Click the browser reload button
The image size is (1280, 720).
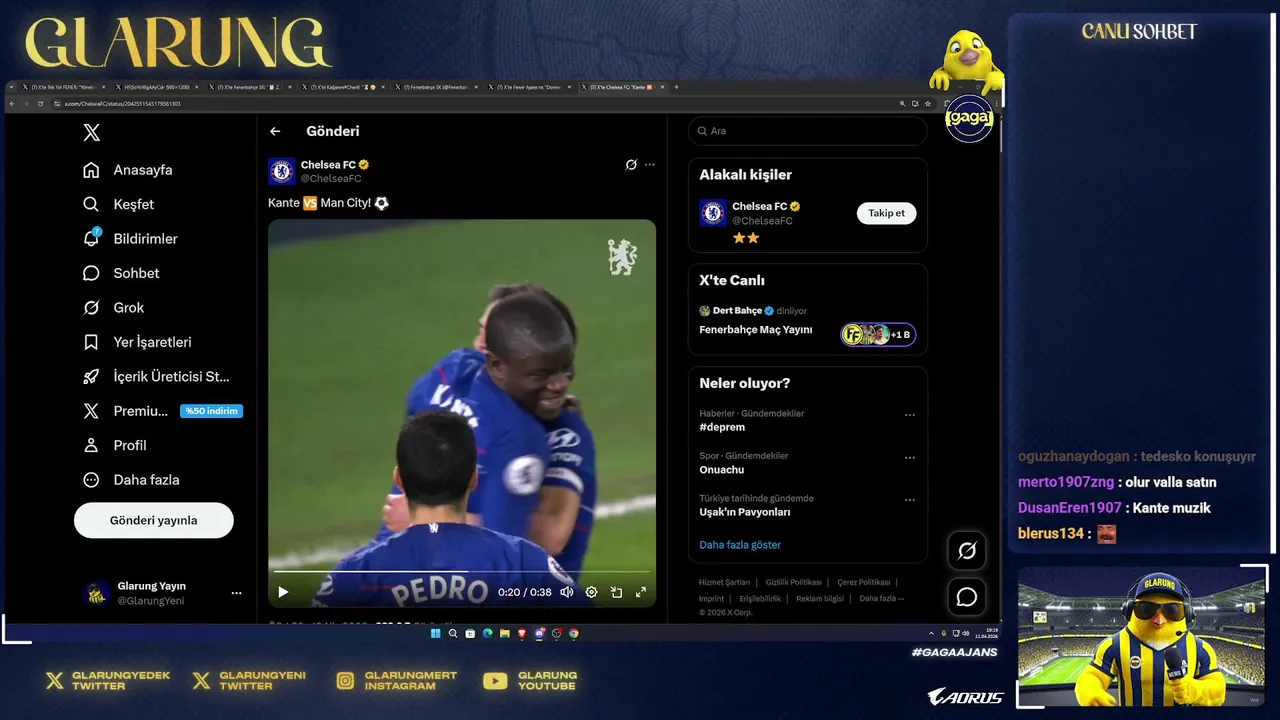tap(39, 104)
